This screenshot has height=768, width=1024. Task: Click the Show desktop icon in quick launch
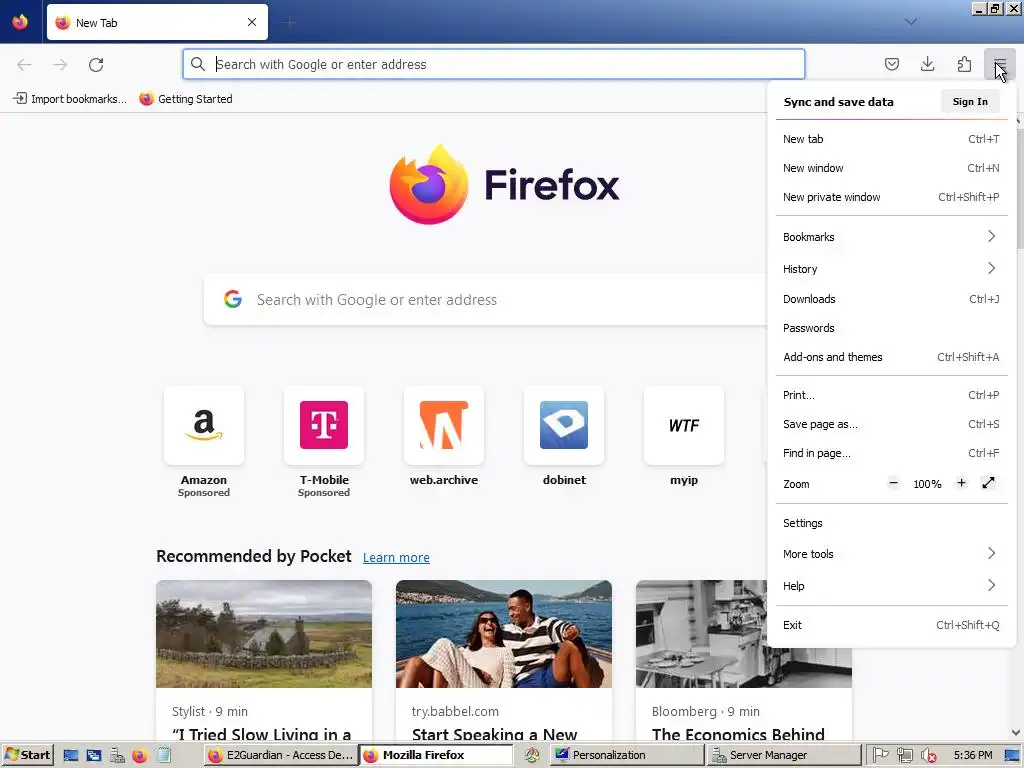click(x=71, y=756)
